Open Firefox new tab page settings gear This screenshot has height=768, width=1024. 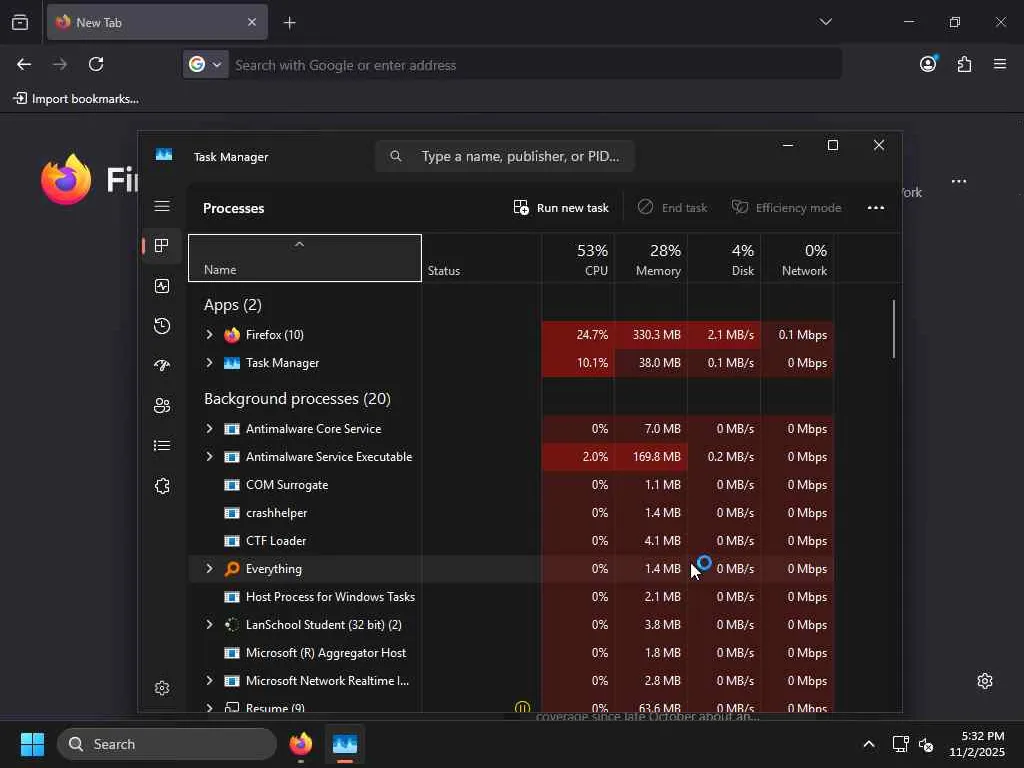click(985, 681)
